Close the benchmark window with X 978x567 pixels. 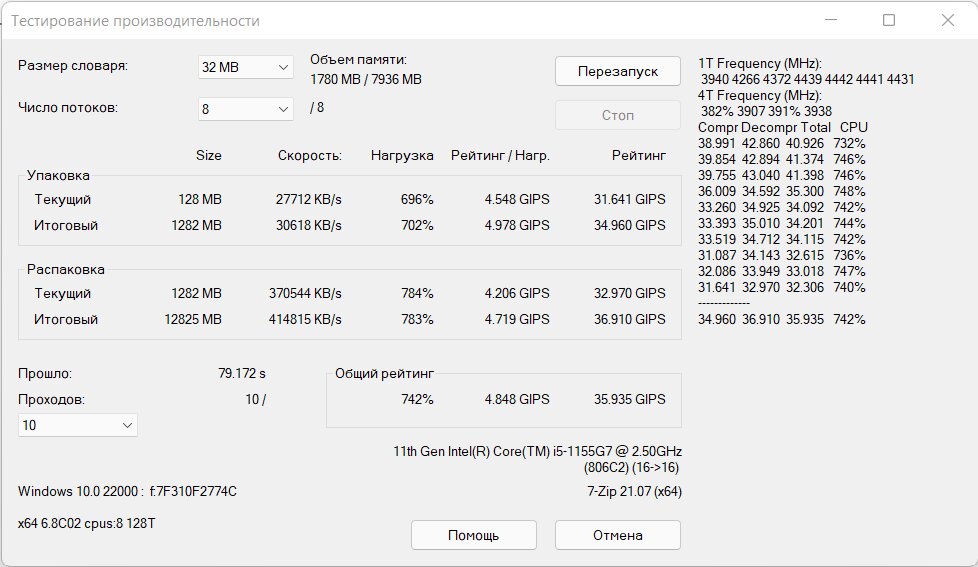[947, 20]
